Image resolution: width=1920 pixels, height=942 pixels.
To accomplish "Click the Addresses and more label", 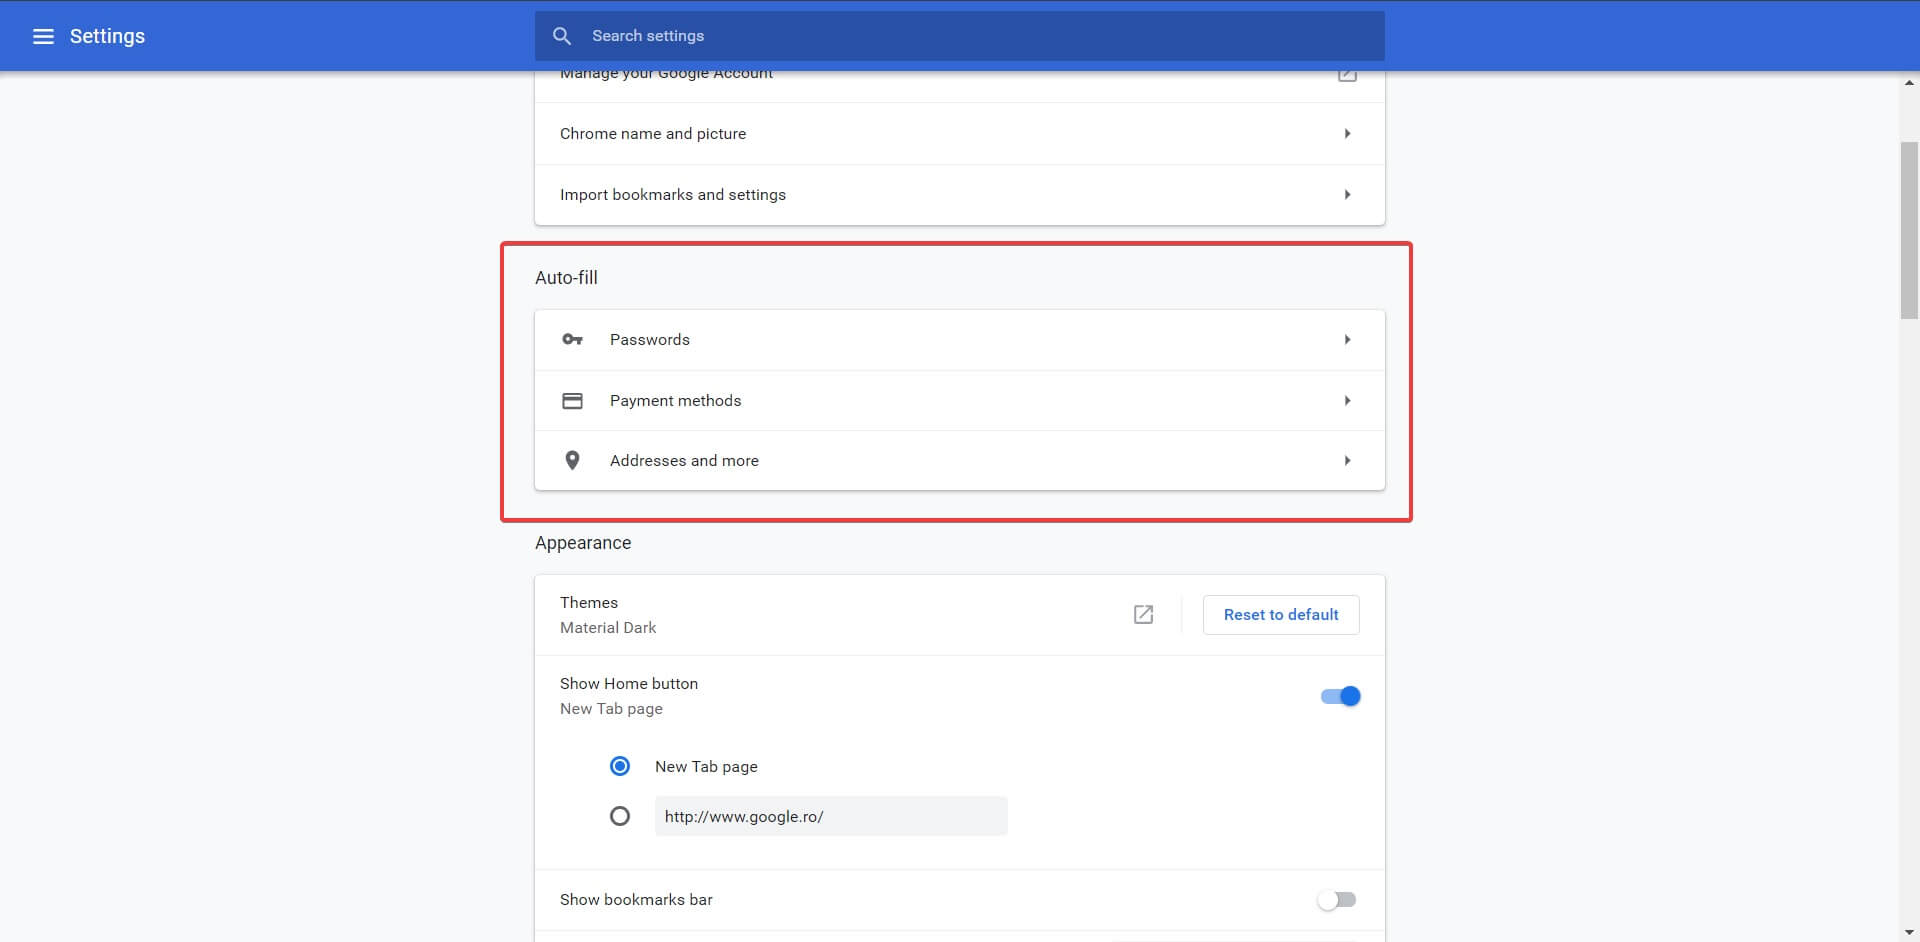I will (684, 461).
